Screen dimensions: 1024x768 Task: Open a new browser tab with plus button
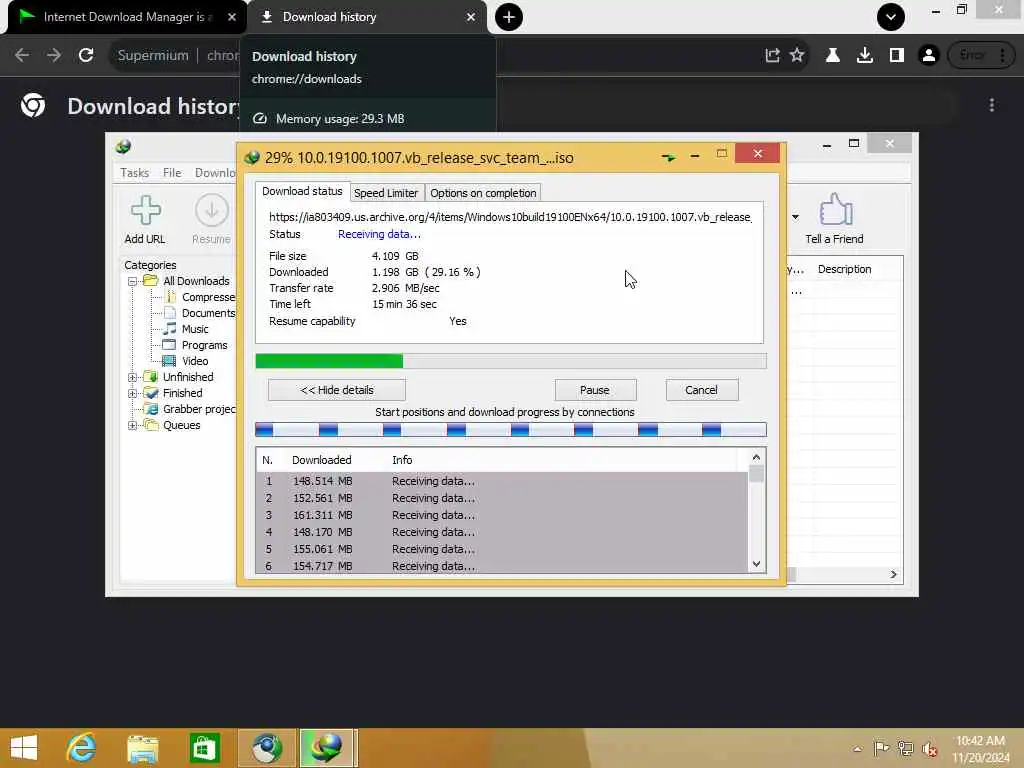(x=509, y=17)
